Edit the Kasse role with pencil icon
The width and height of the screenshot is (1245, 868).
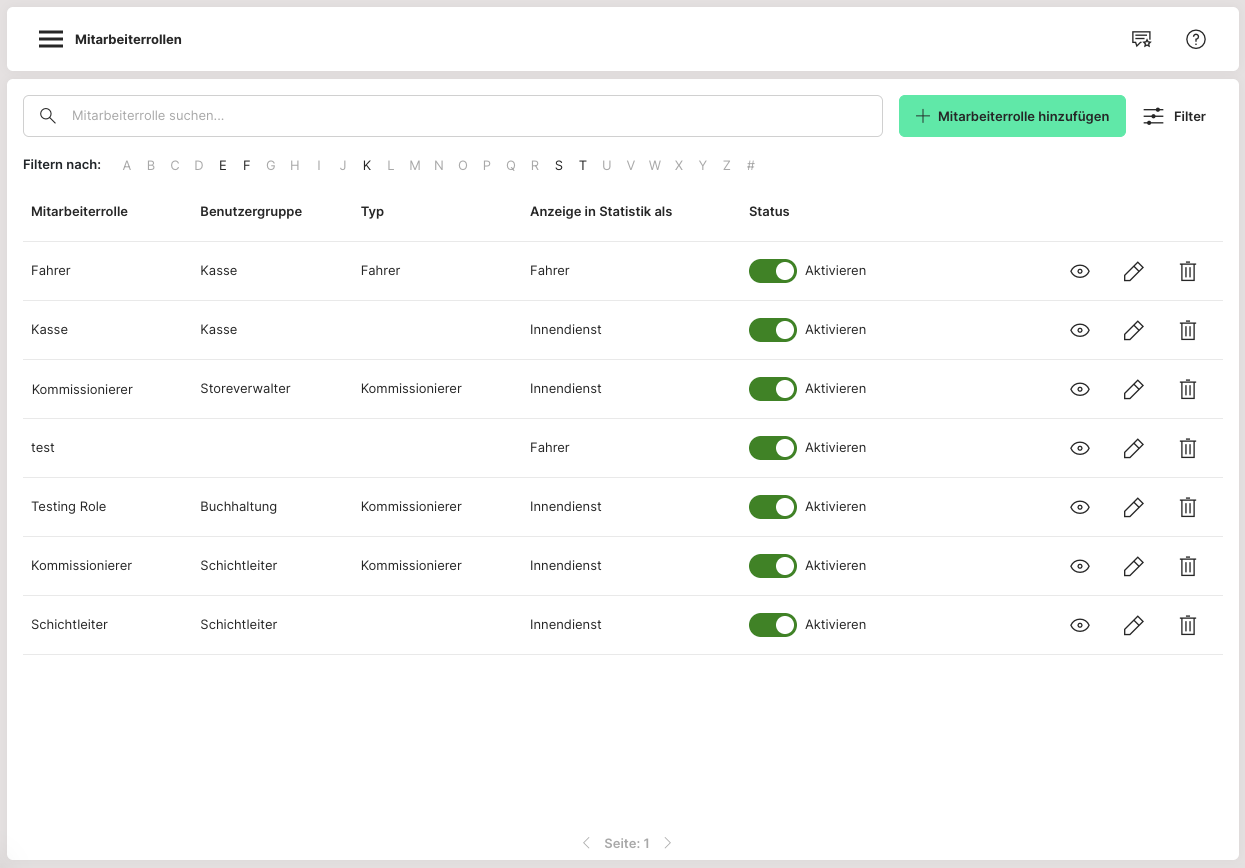(1133, 330)
